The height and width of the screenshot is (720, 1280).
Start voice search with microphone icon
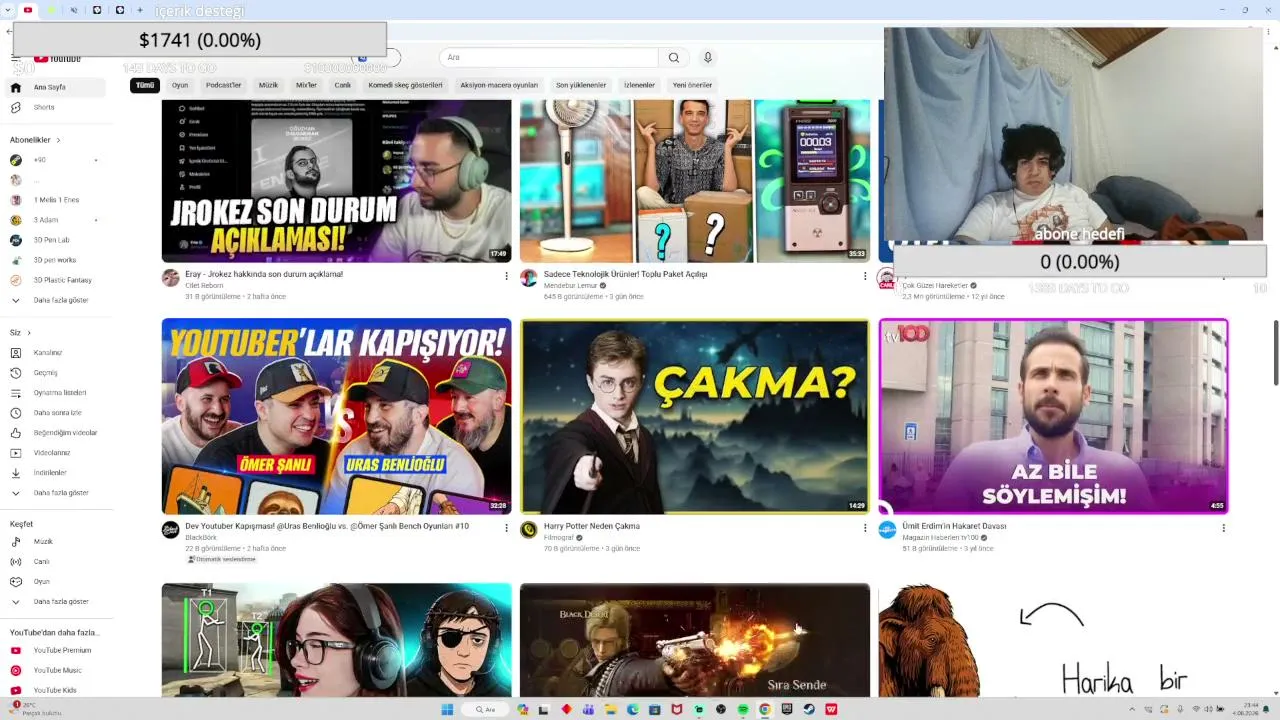click(x=708, y=58)
